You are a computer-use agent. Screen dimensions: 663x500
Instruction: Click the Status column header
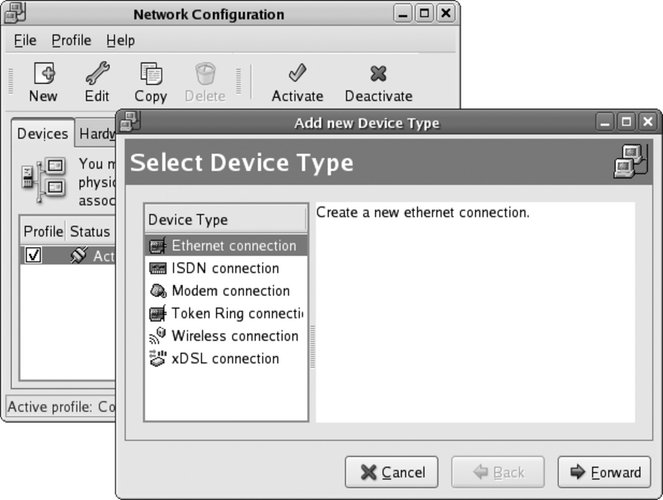[89, 231]
